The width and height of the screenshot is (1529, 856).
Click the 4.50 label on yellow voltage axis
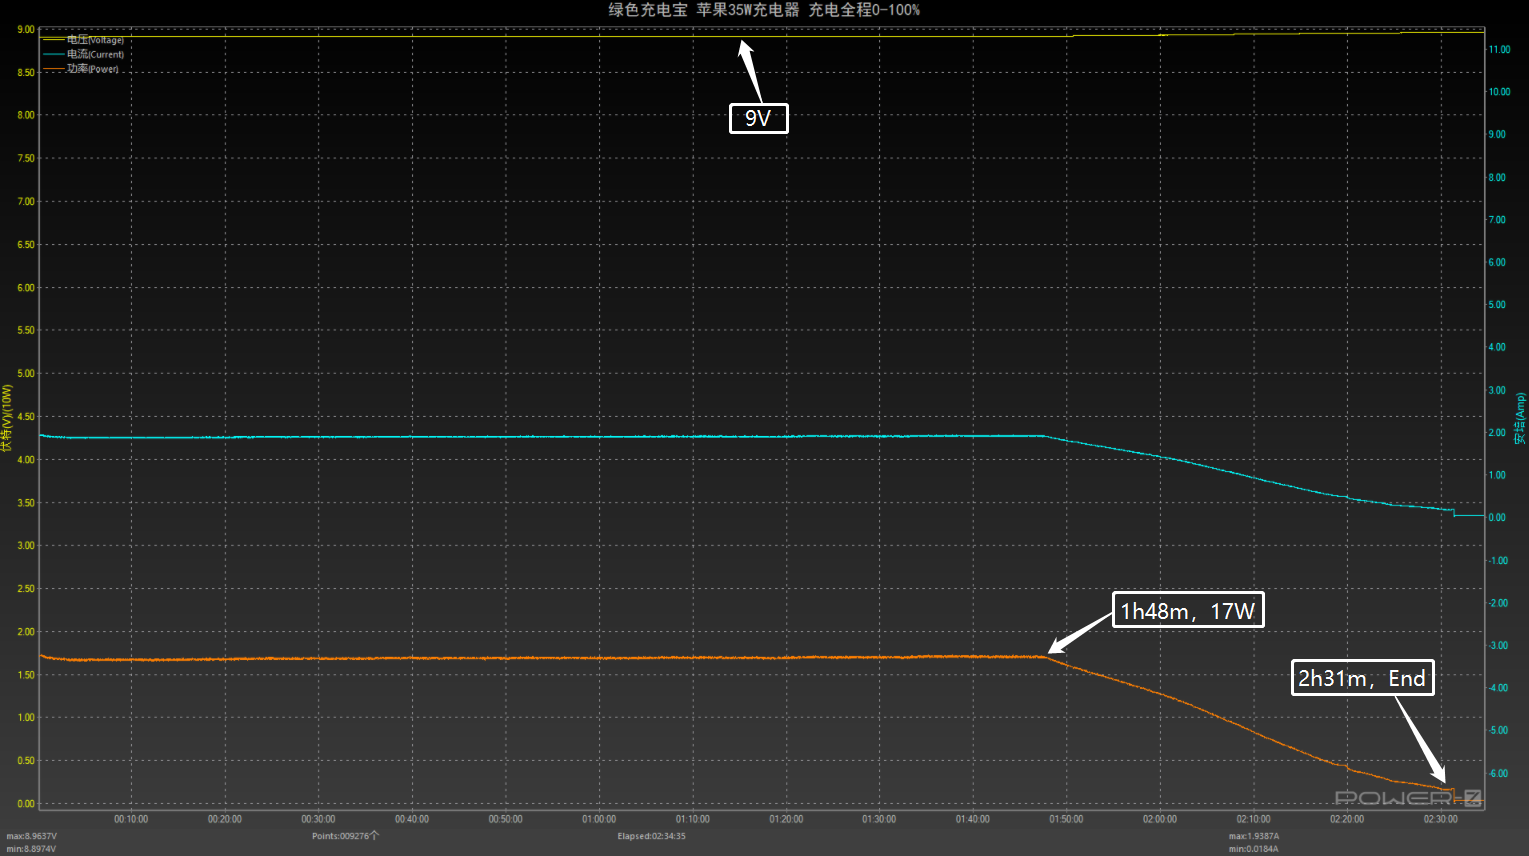[x=25, y=417]
